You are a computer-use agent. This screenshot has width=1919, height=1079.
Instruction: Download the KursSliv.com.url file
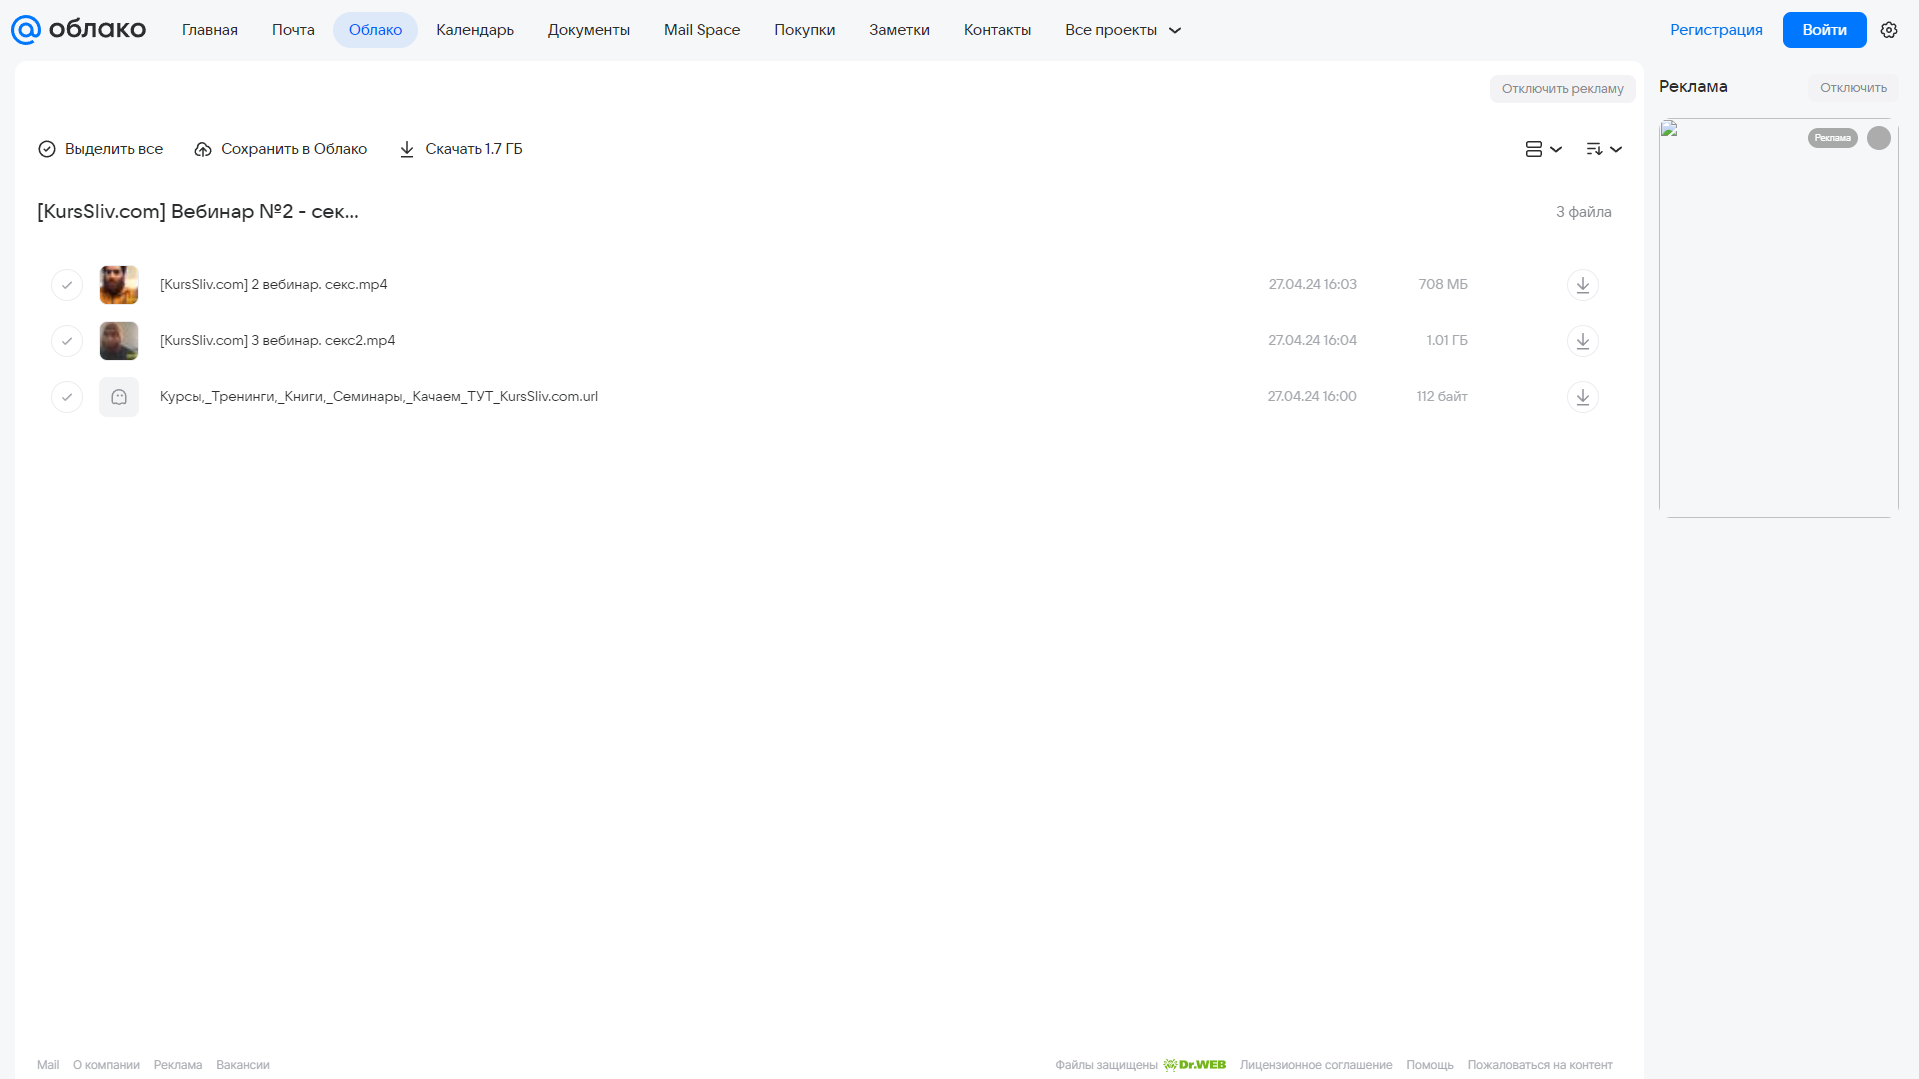coord(1582,397)
